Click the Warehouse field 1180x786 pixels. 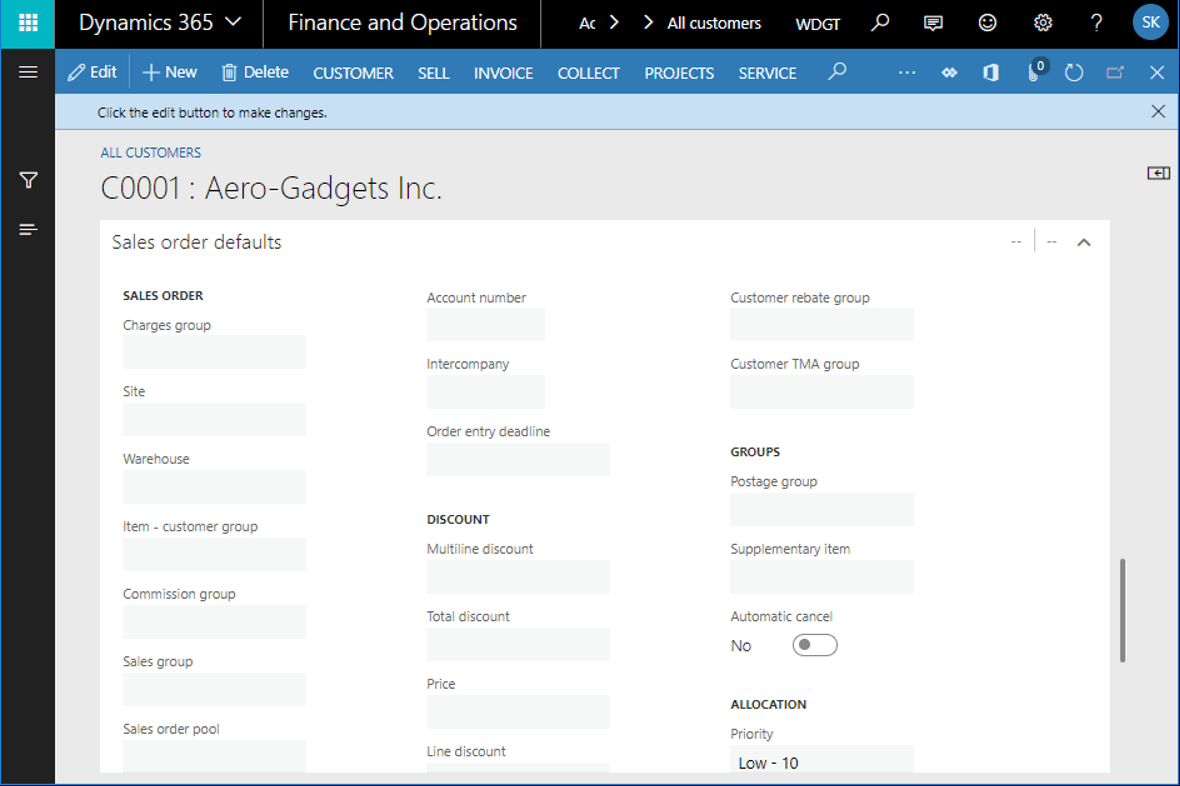(214, 486)
